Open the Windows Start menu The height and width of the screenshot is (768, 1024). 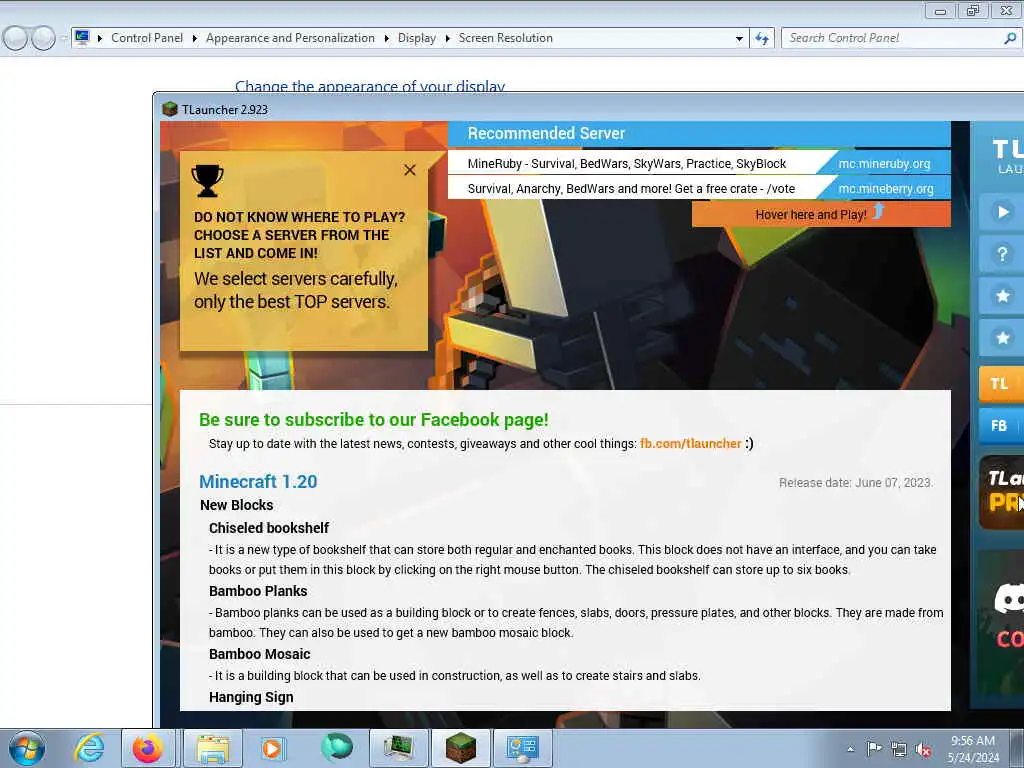click(x=27, y=748)
